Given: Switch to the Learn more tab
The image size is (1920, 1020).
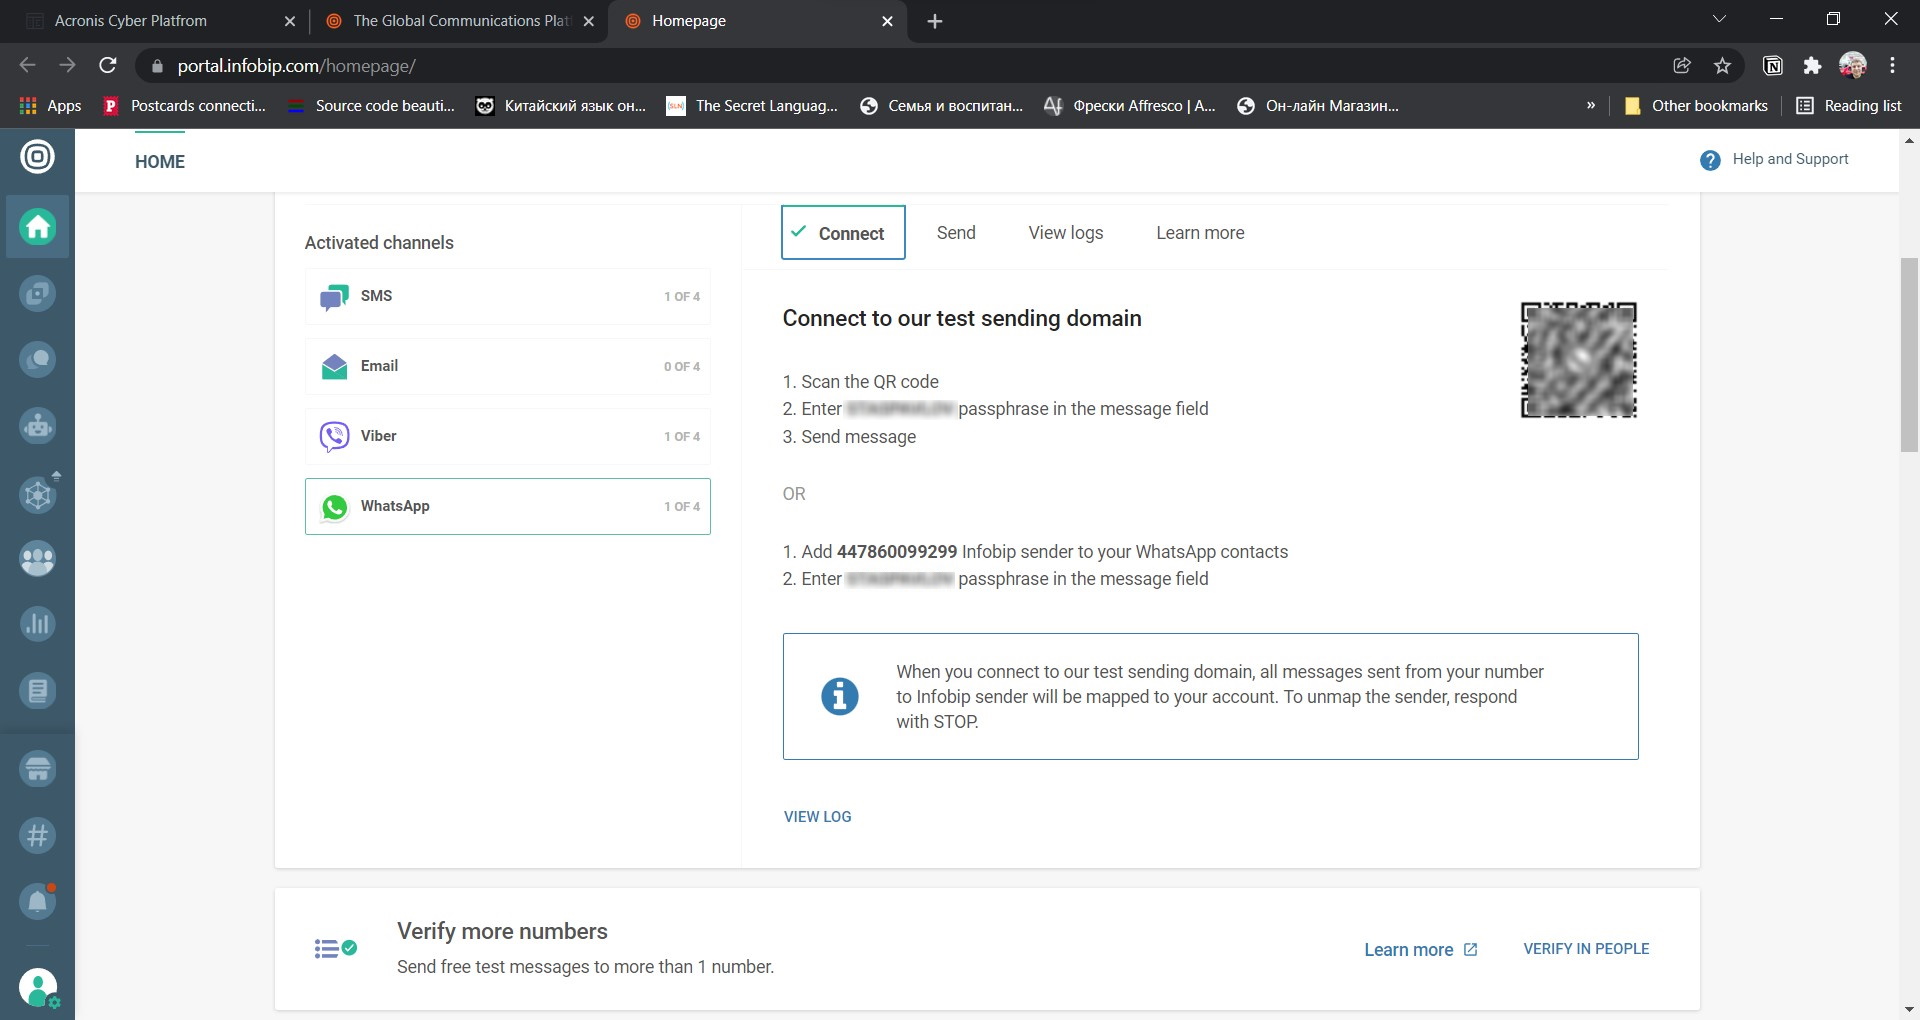Looking at the screenshot, I should tap(1200, 233).
